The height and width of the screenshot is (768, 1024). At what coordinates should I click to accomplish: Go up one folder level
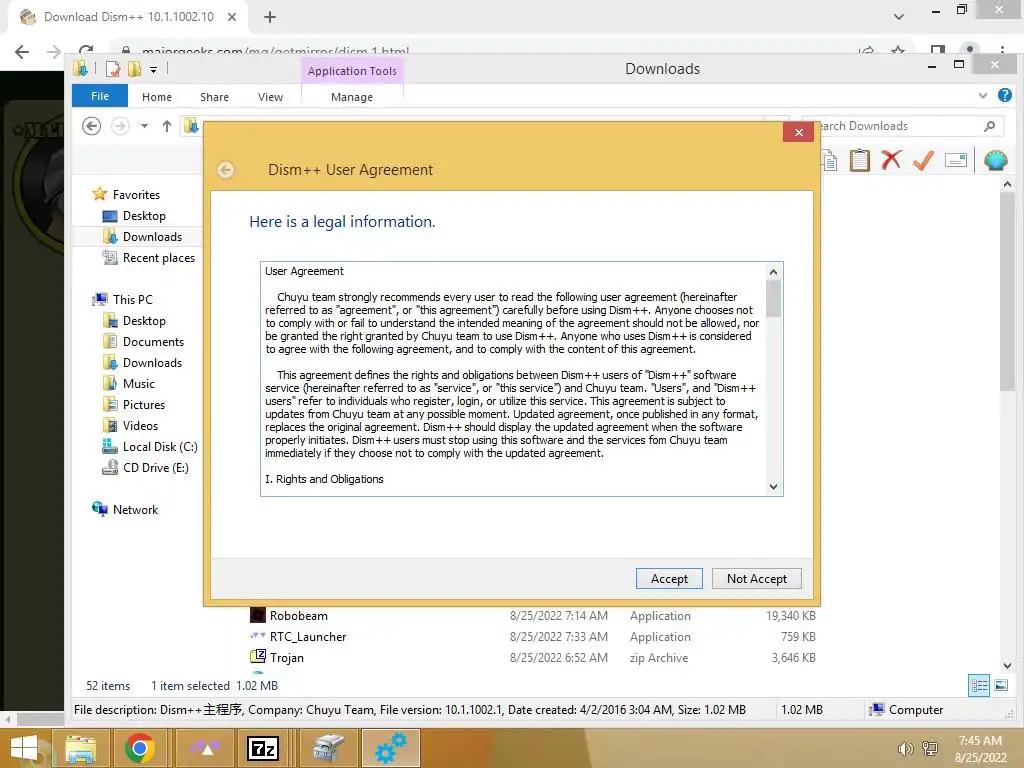[167, 126]
